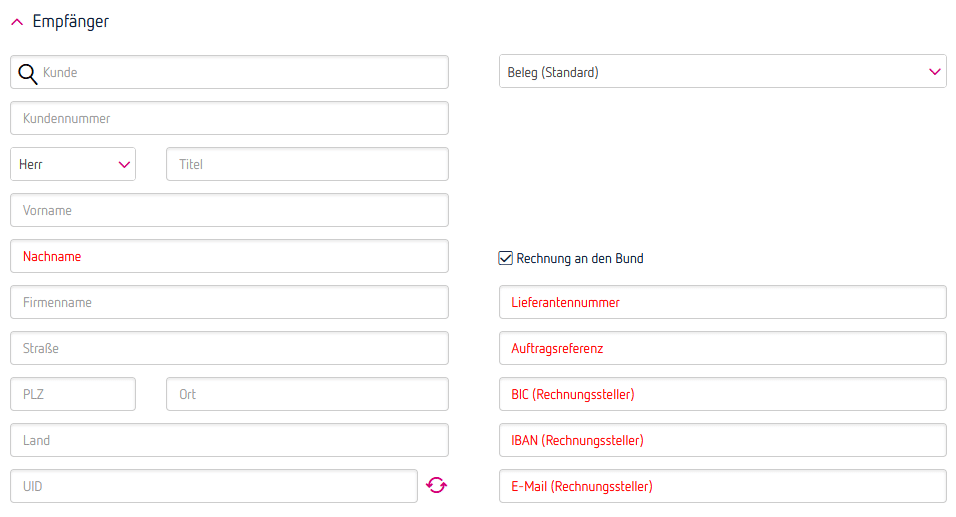
Task: Focus the Auftragsreferenz field
Action: click(722, 348)
